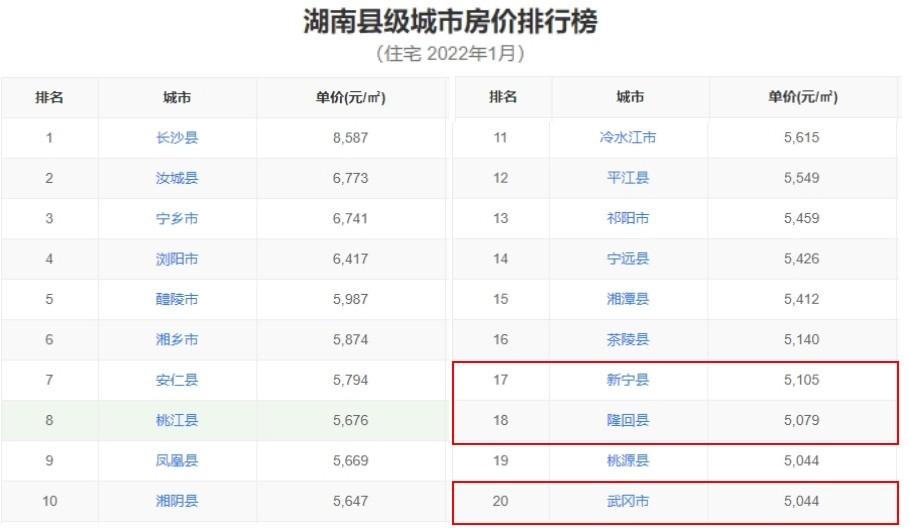Click the price value 5,676
909x532 pixels.
[x=350, y=420]
